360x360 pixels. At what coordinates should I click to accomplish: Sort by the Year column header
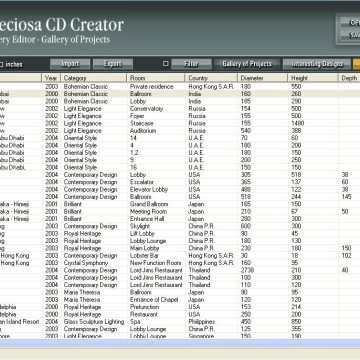click(x=51, y=78)
